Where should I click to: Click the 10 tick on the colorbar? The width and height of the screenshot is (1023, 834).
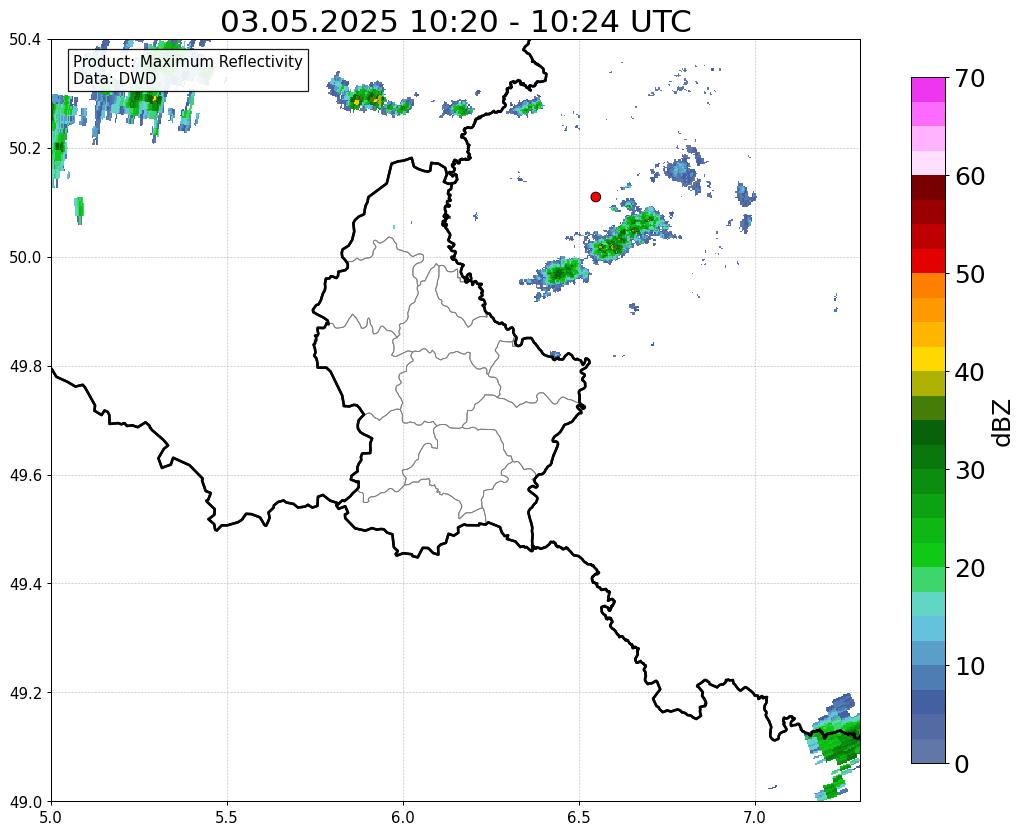coord(970,666)
